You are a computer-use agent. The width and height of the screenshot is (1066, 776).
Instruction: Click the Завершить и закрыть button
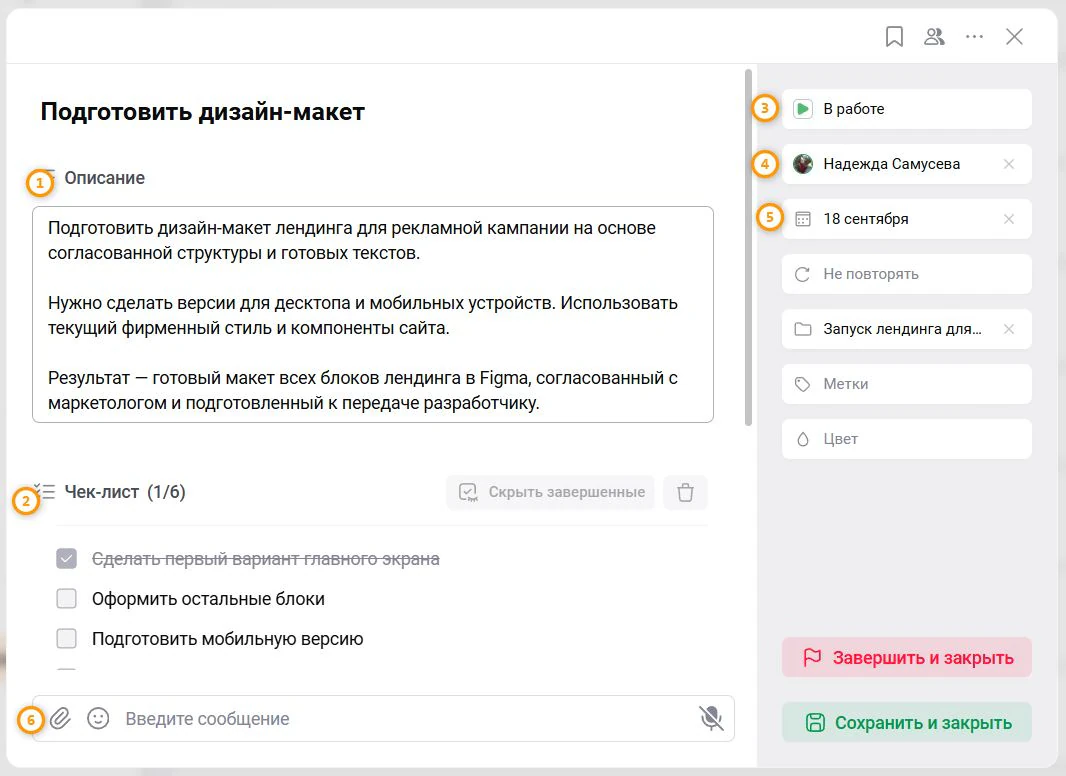click(906, 658)
